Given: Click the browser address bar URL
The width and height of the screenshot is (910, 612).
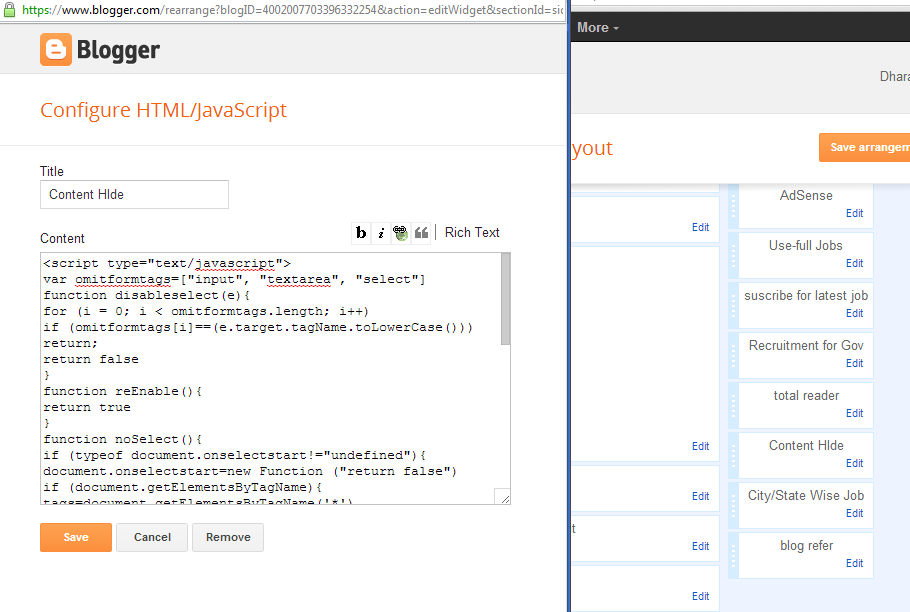Looking at the screenshot, I should point(292,10).
